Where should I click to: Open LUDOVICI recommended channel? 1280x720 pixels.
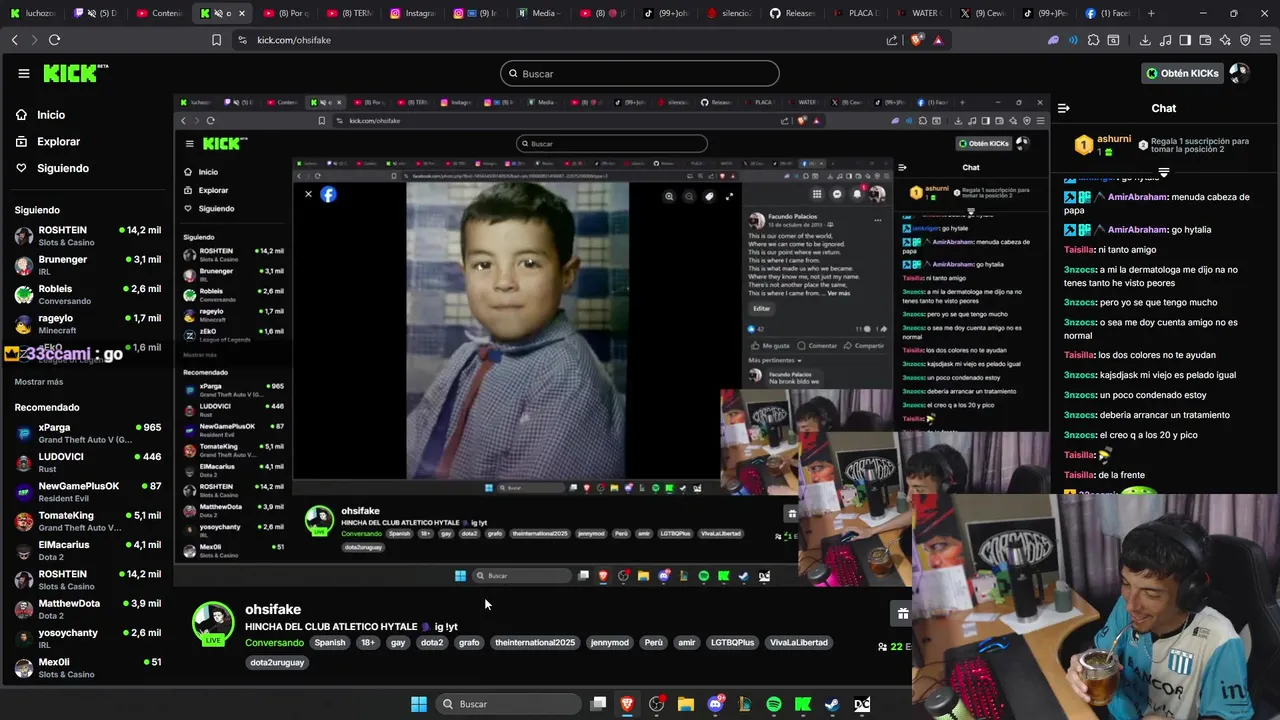coord(88,462)
